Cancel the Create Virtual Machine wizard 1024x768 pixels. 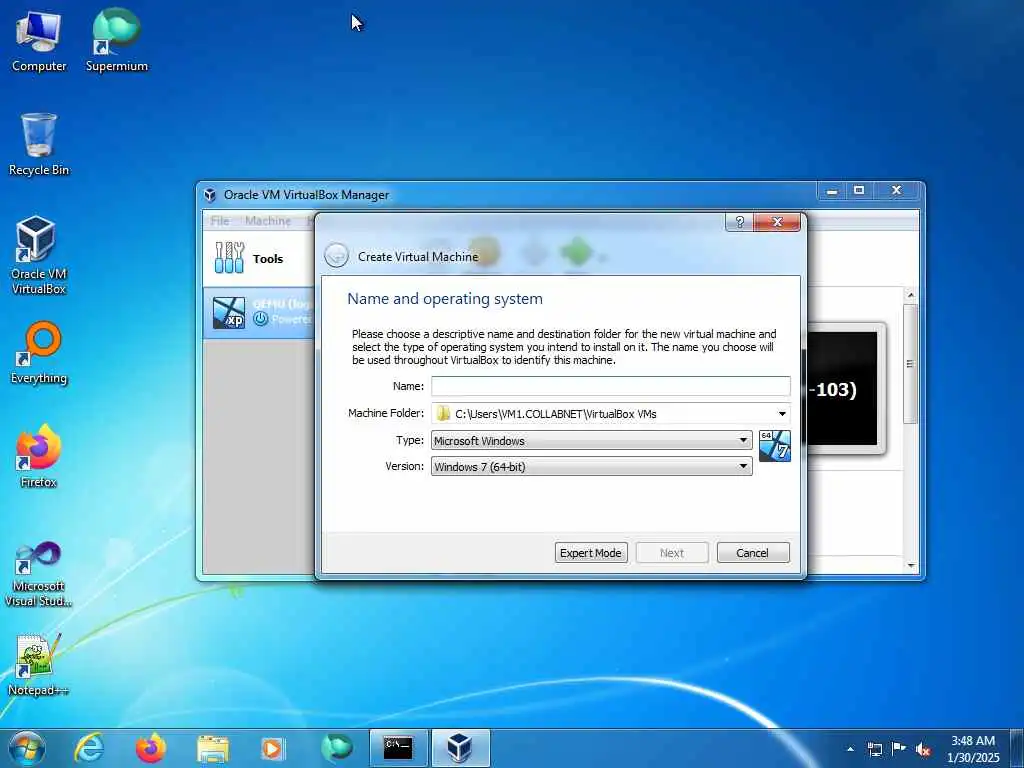click(x=753, y=552)
